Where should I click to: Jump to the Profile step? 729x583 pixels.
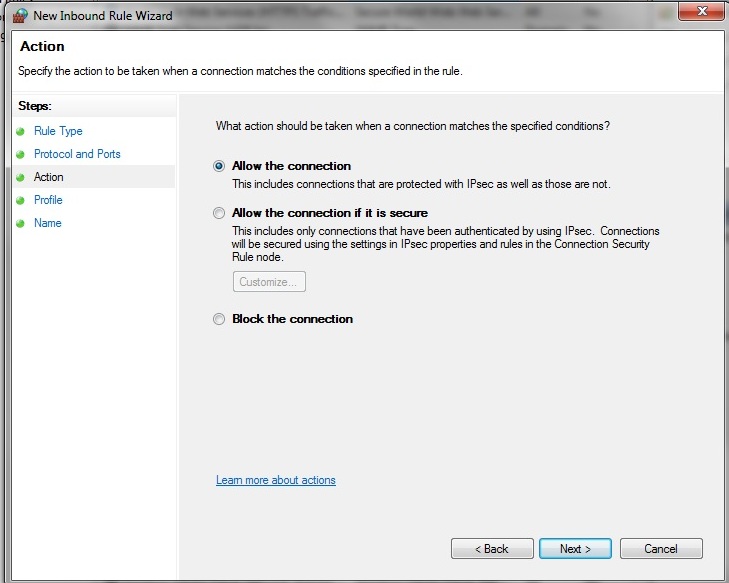coord(48,200)
